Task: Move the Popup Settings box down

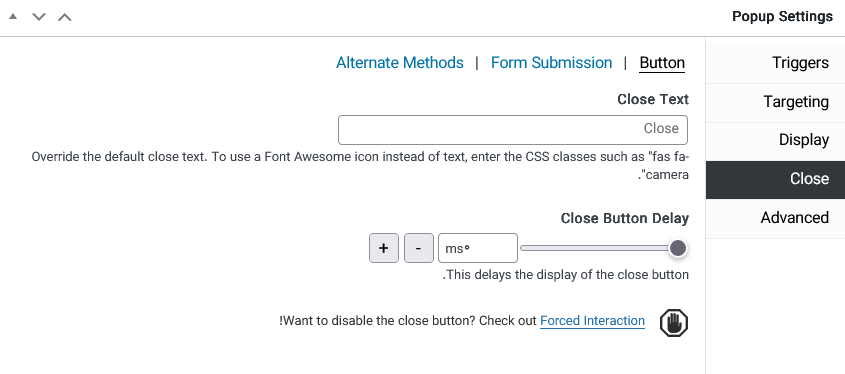Action: pyautogui.click(x=38, y=17)
